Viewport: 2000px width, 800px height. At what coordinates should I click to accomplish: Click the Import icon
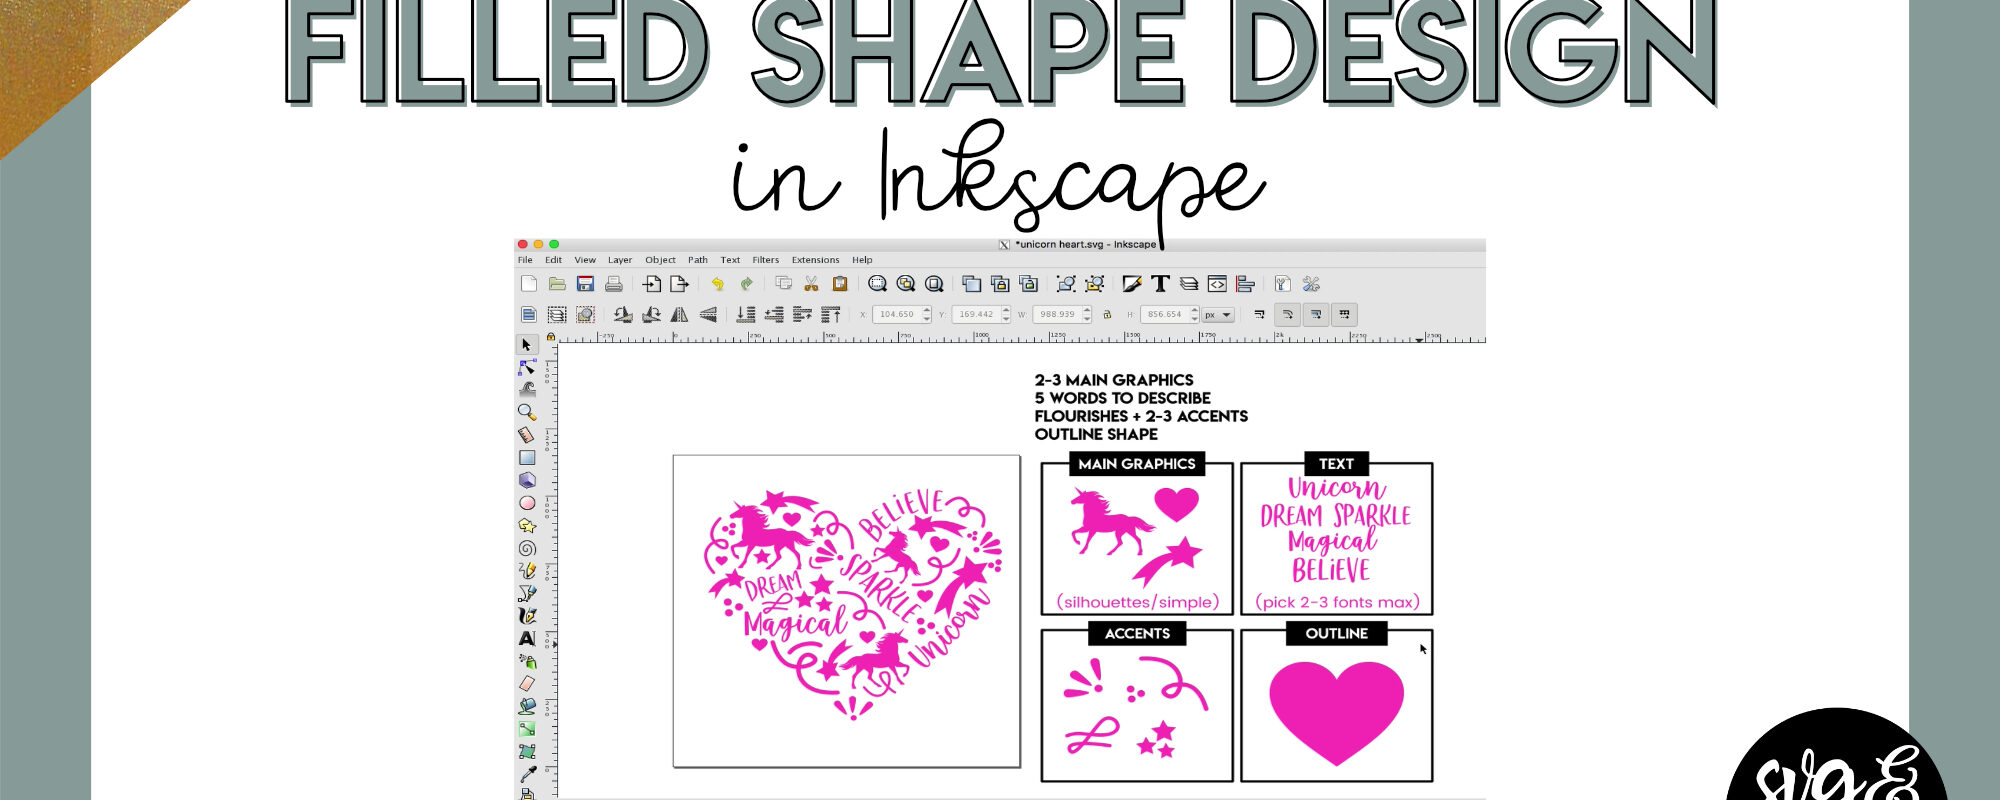(652, 284)
